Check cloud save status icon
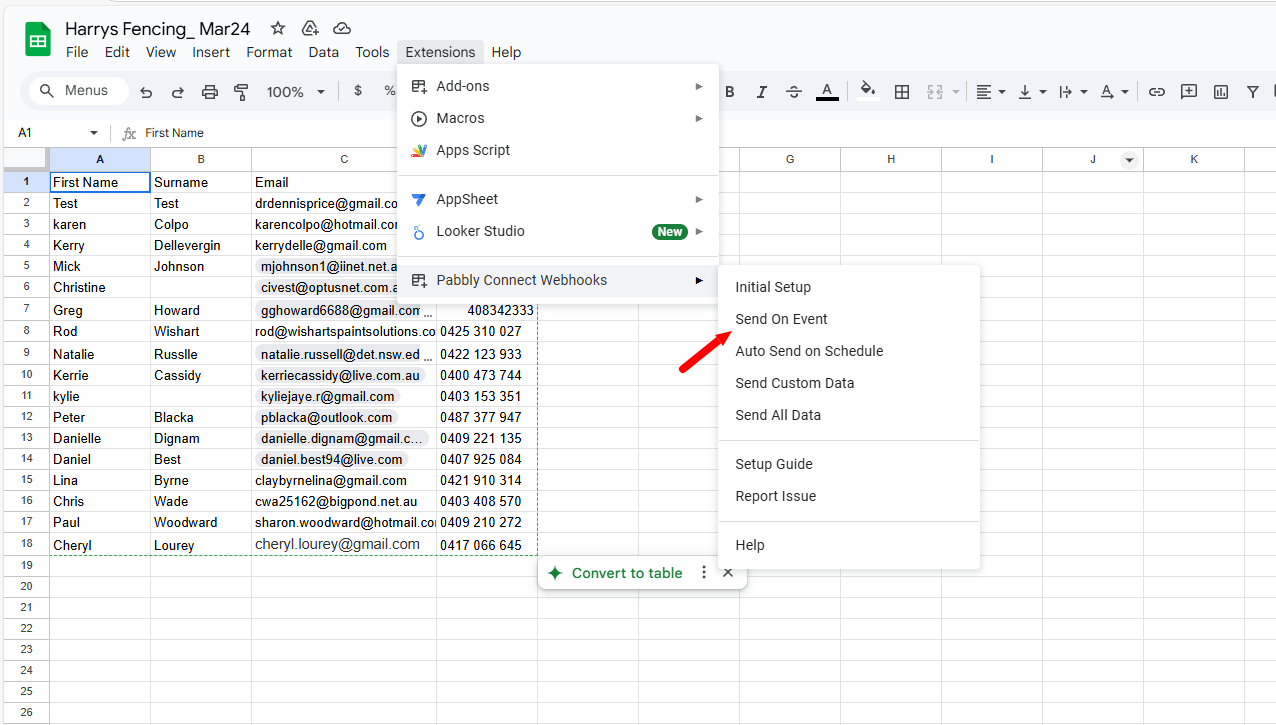 click(342, 29)
